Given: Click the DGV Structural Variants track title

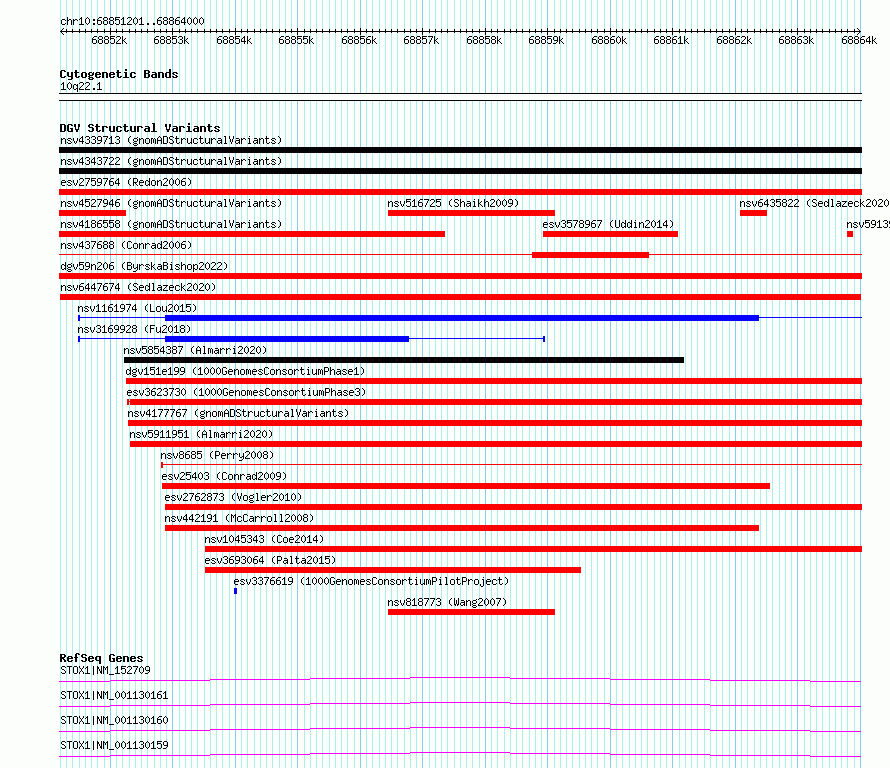Looking at the screenshot, I should click(140, 128).
